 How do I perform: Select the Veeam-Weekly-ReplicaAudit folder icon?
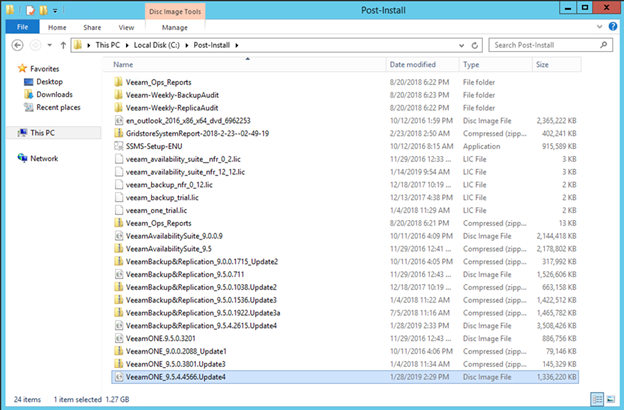click(119, 107)
